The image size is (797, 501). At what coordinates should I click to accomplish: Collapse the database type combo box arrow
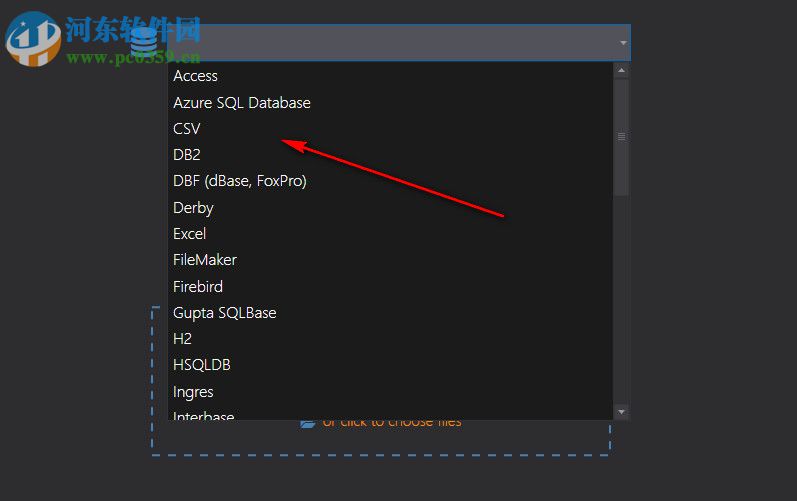(x=623, y=43)
